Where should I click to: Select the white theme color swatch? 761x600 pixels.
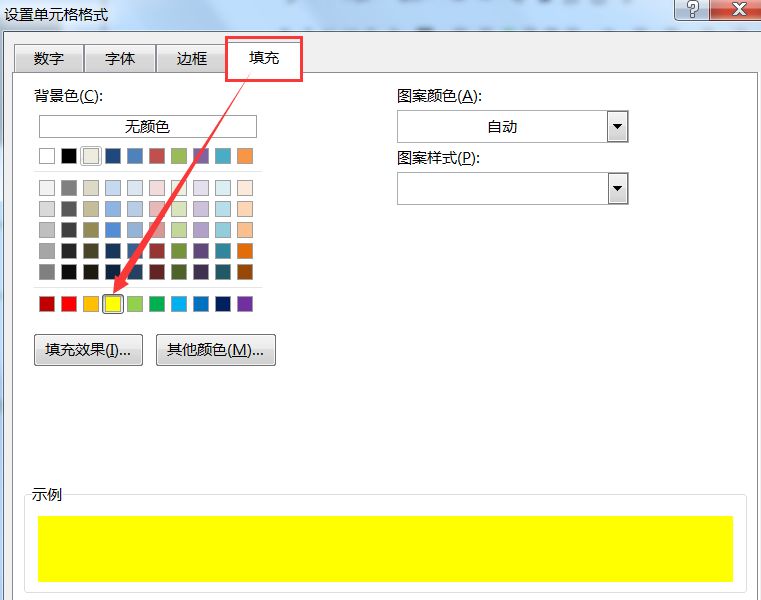(x=47, y=156)
